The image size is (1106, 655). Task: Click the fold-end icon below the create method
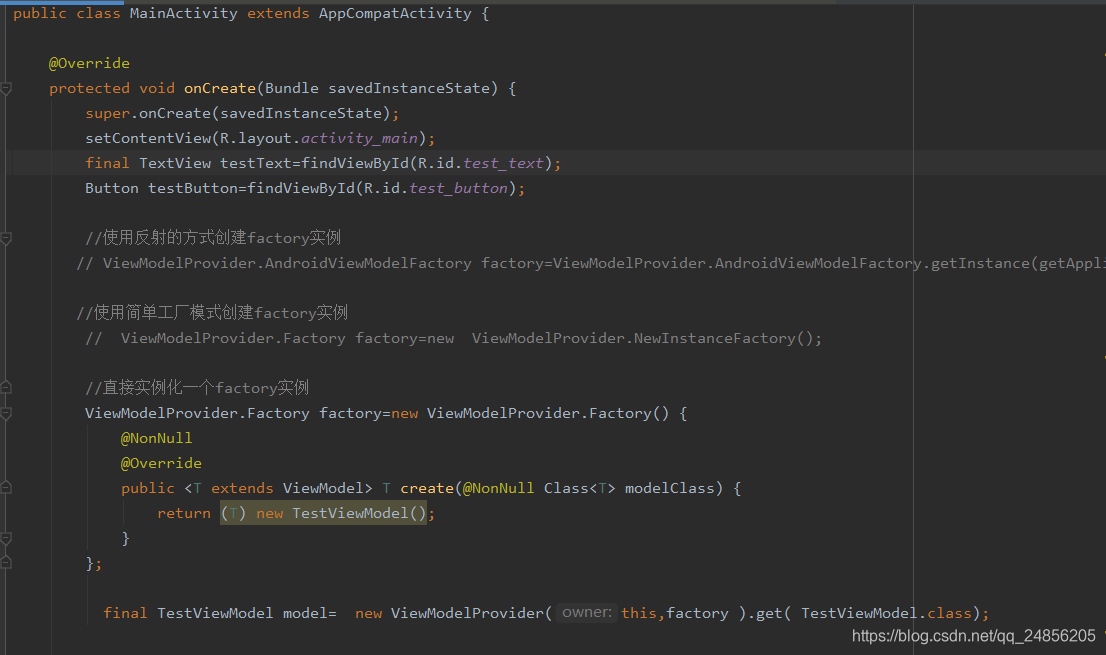(x=6, y=537)
